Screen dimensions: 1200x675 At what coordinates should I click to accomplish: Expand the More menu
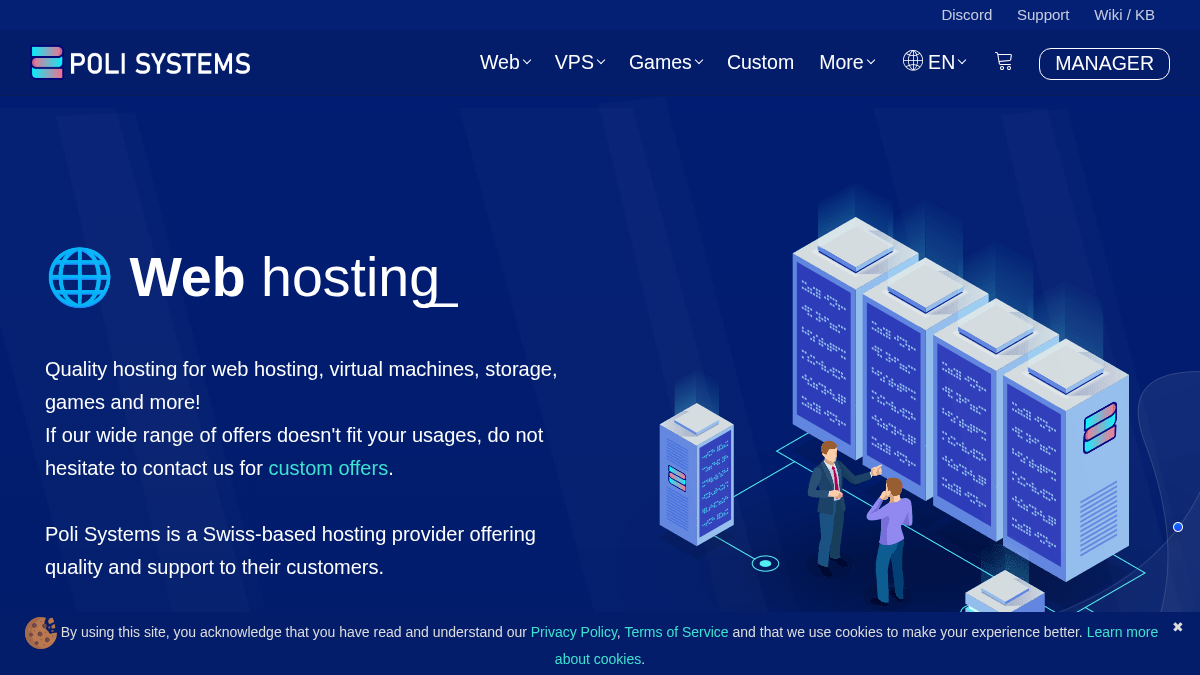pos(847,62)
